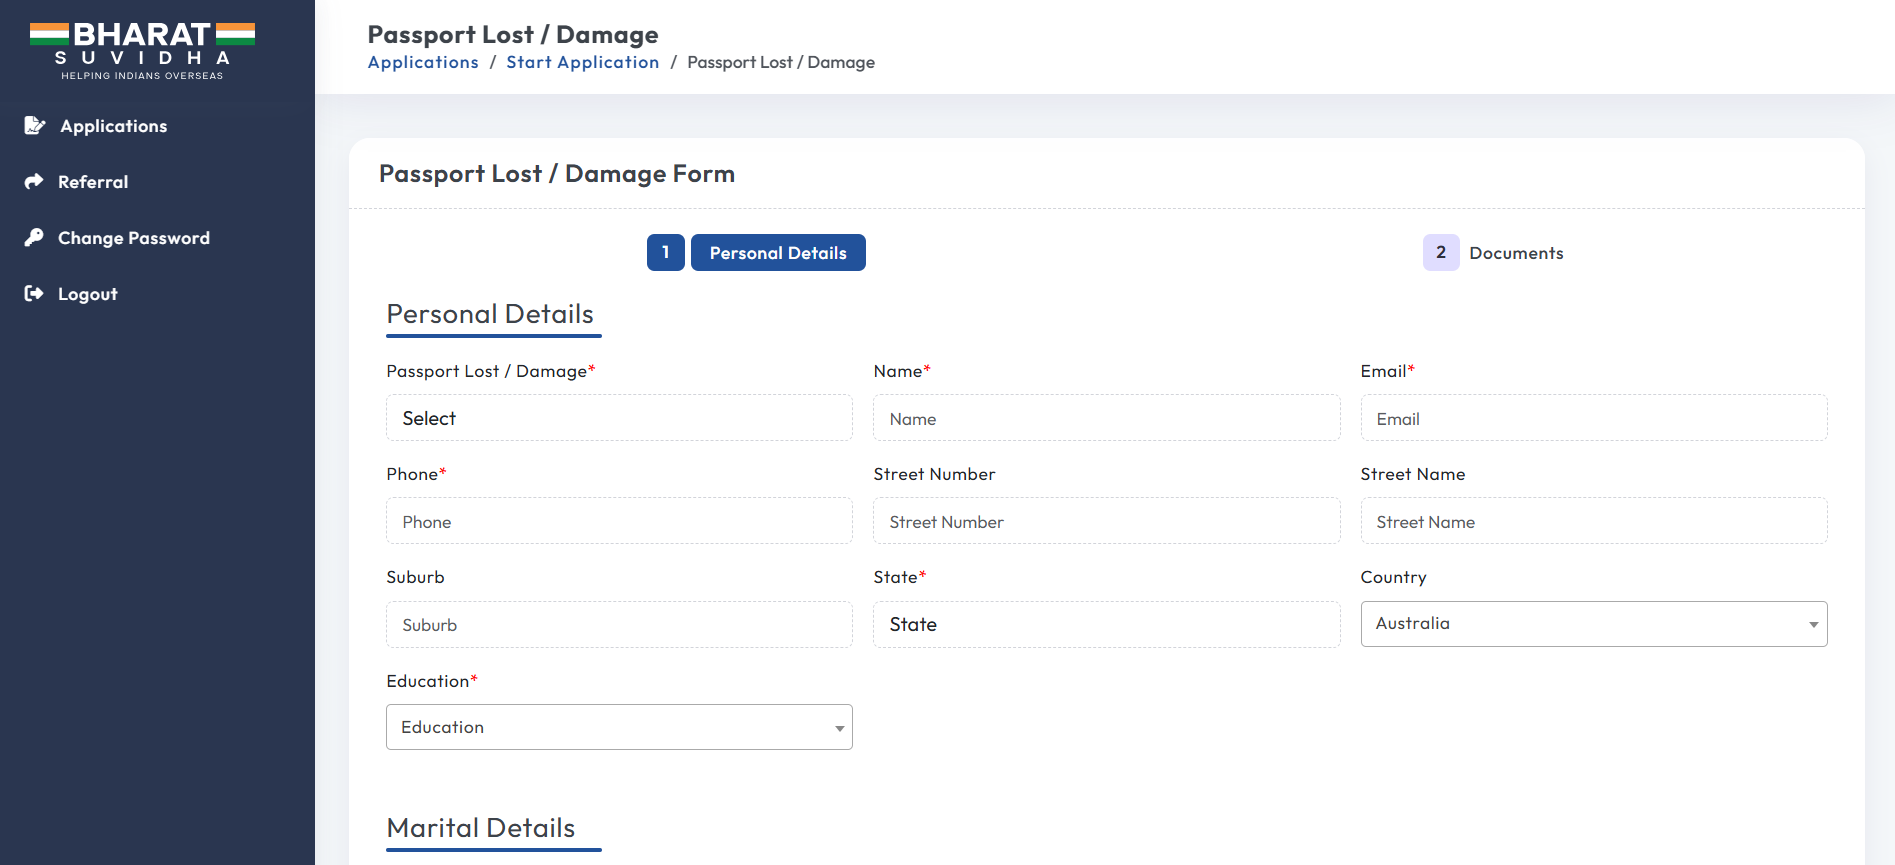Click the step 2 number badge
The height and width of the screenshot is (865, 1895).
1440,253
